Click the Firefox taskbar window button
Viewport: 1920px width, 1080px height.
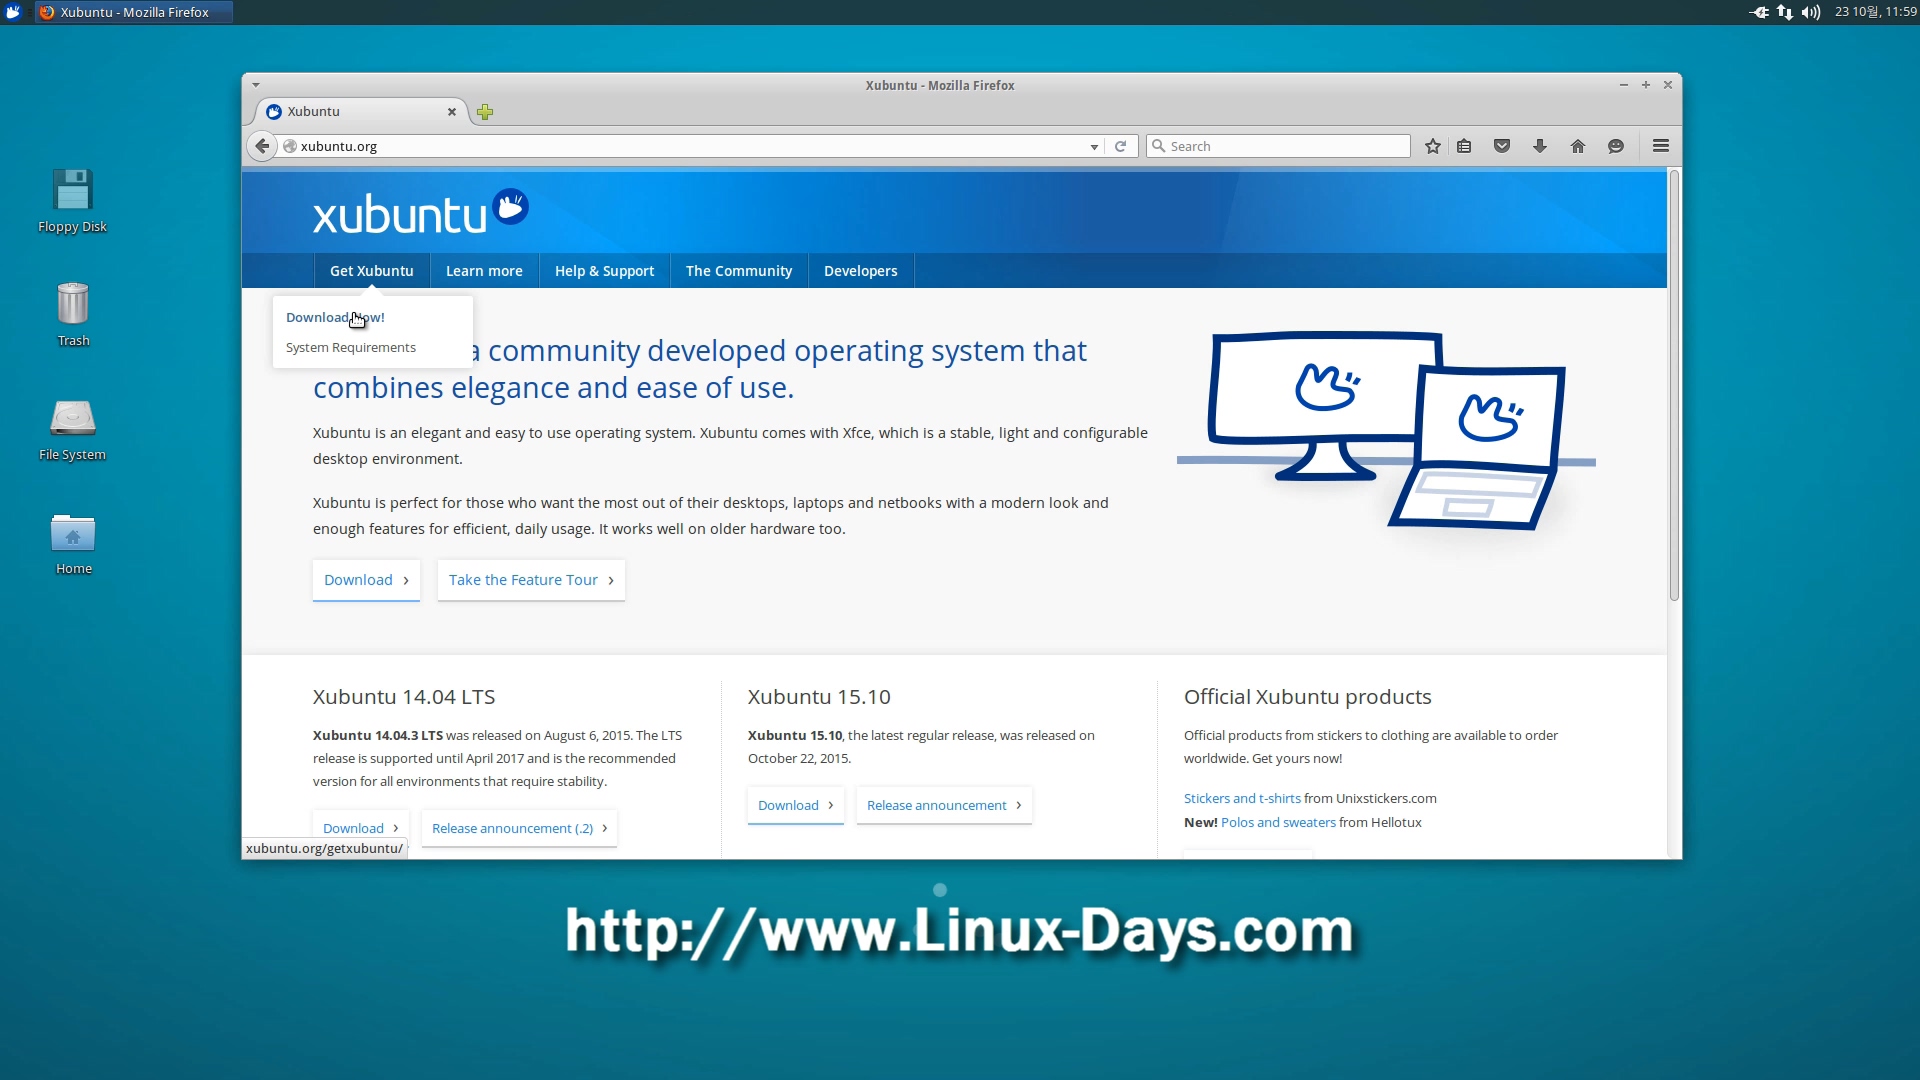coord(134,12)
